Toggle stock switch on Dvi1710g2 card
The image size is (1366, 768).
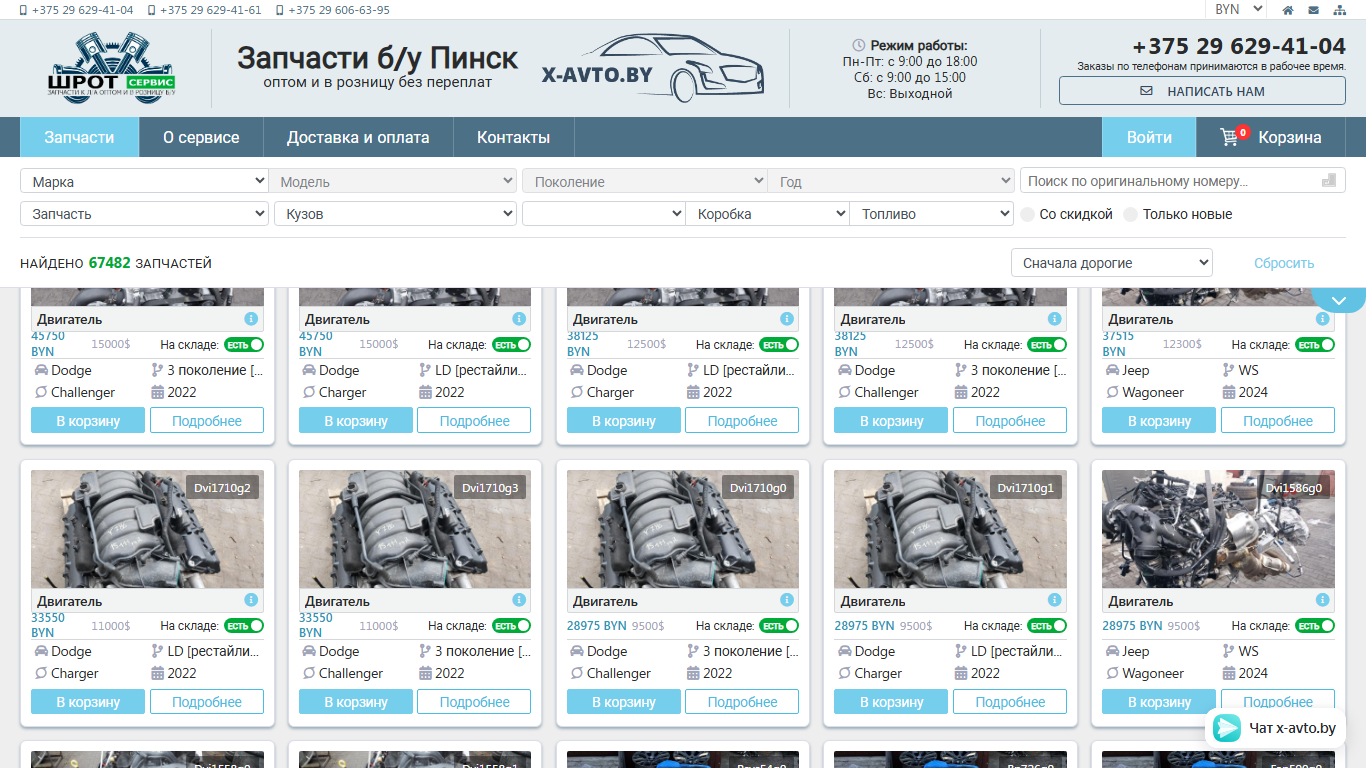click(244, 626)
